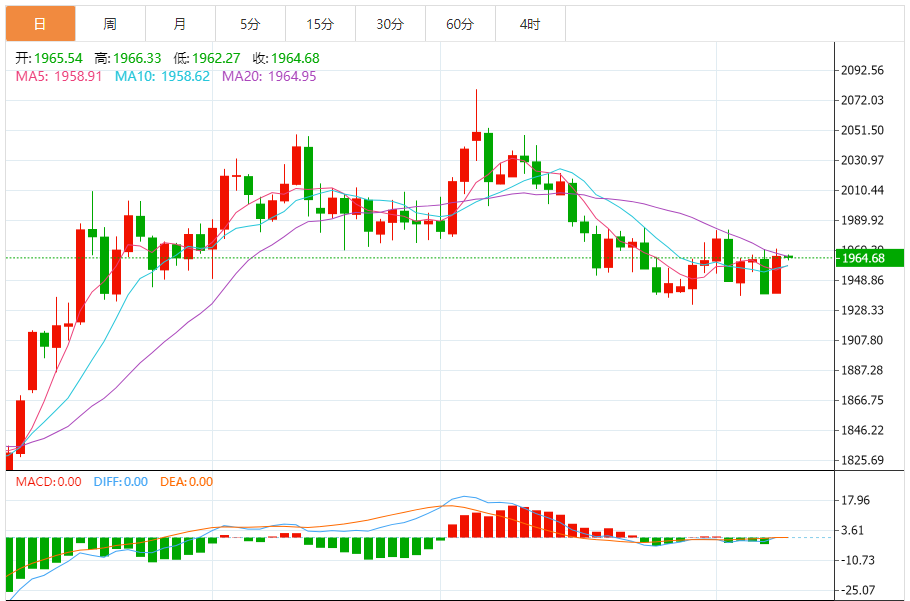Viewport: 910px width, 601px height.
Task: Open the 15分 timeframe tab
Action: (320, 24)
